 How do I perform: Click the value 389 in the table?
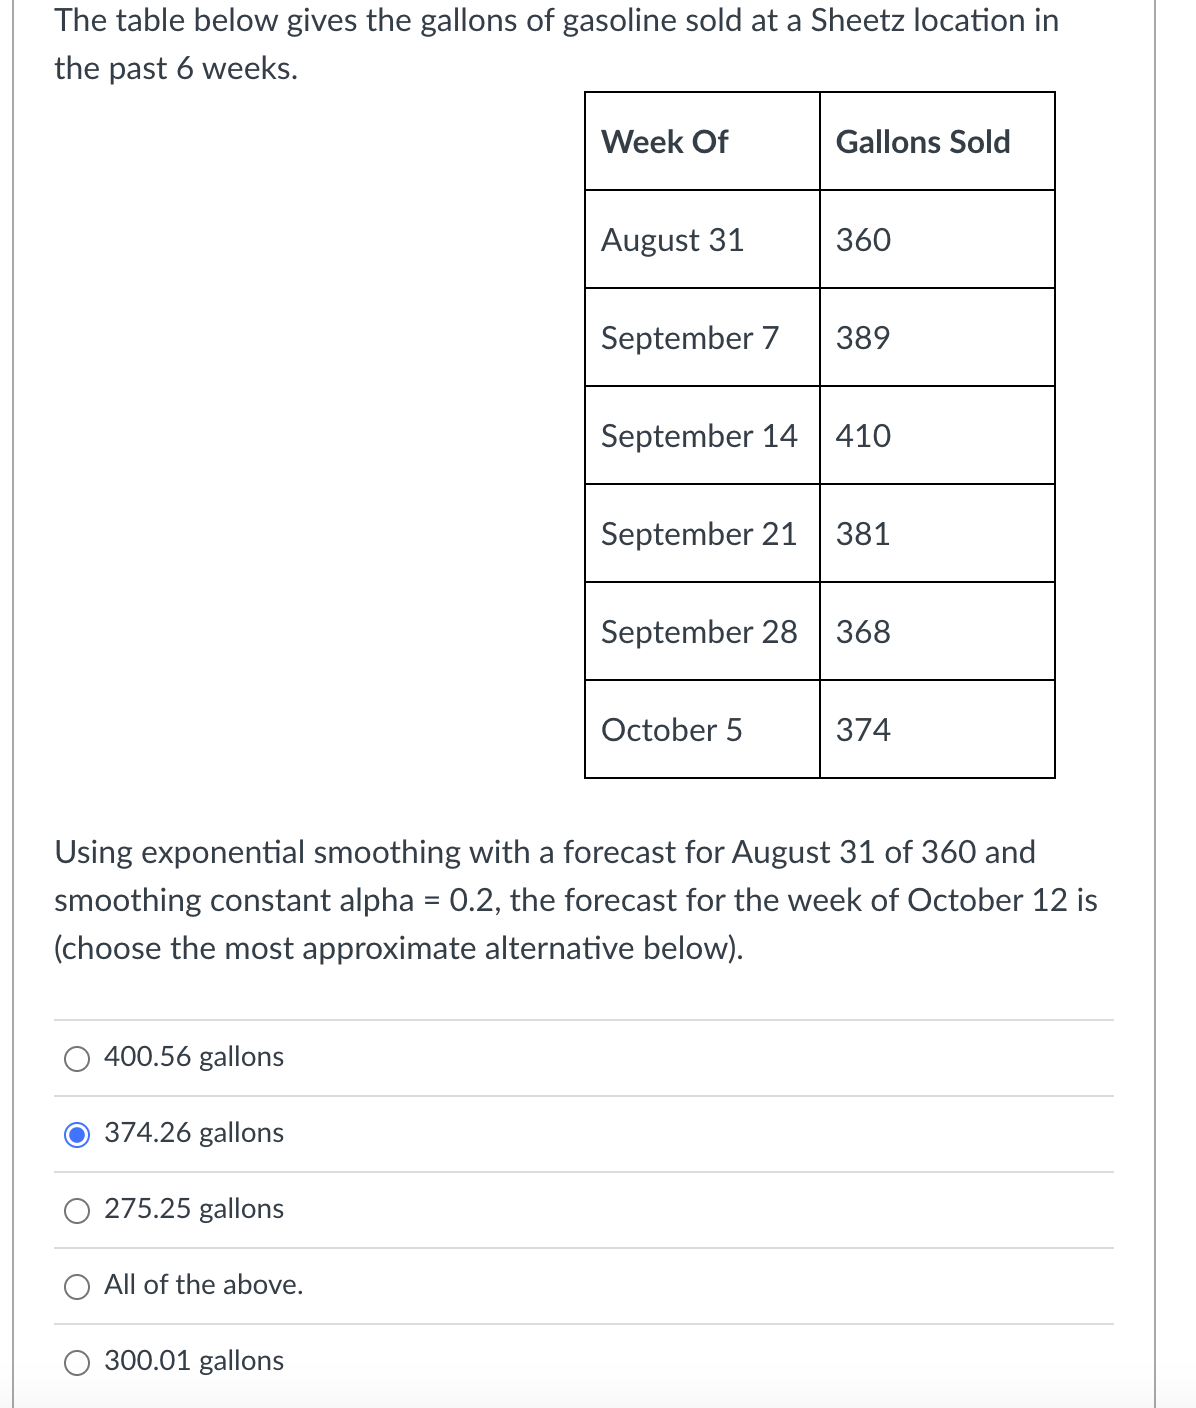[x=861, y=338]
